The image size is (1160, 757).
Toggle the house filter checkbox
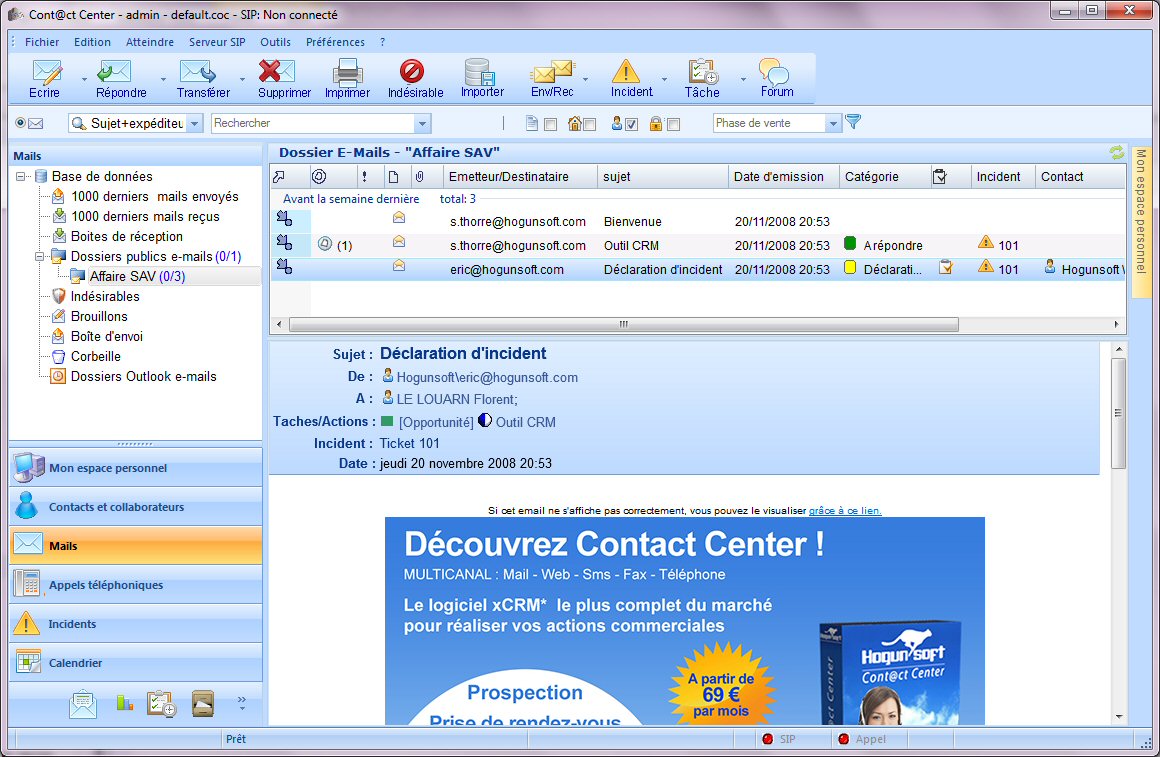click(590, 124)
